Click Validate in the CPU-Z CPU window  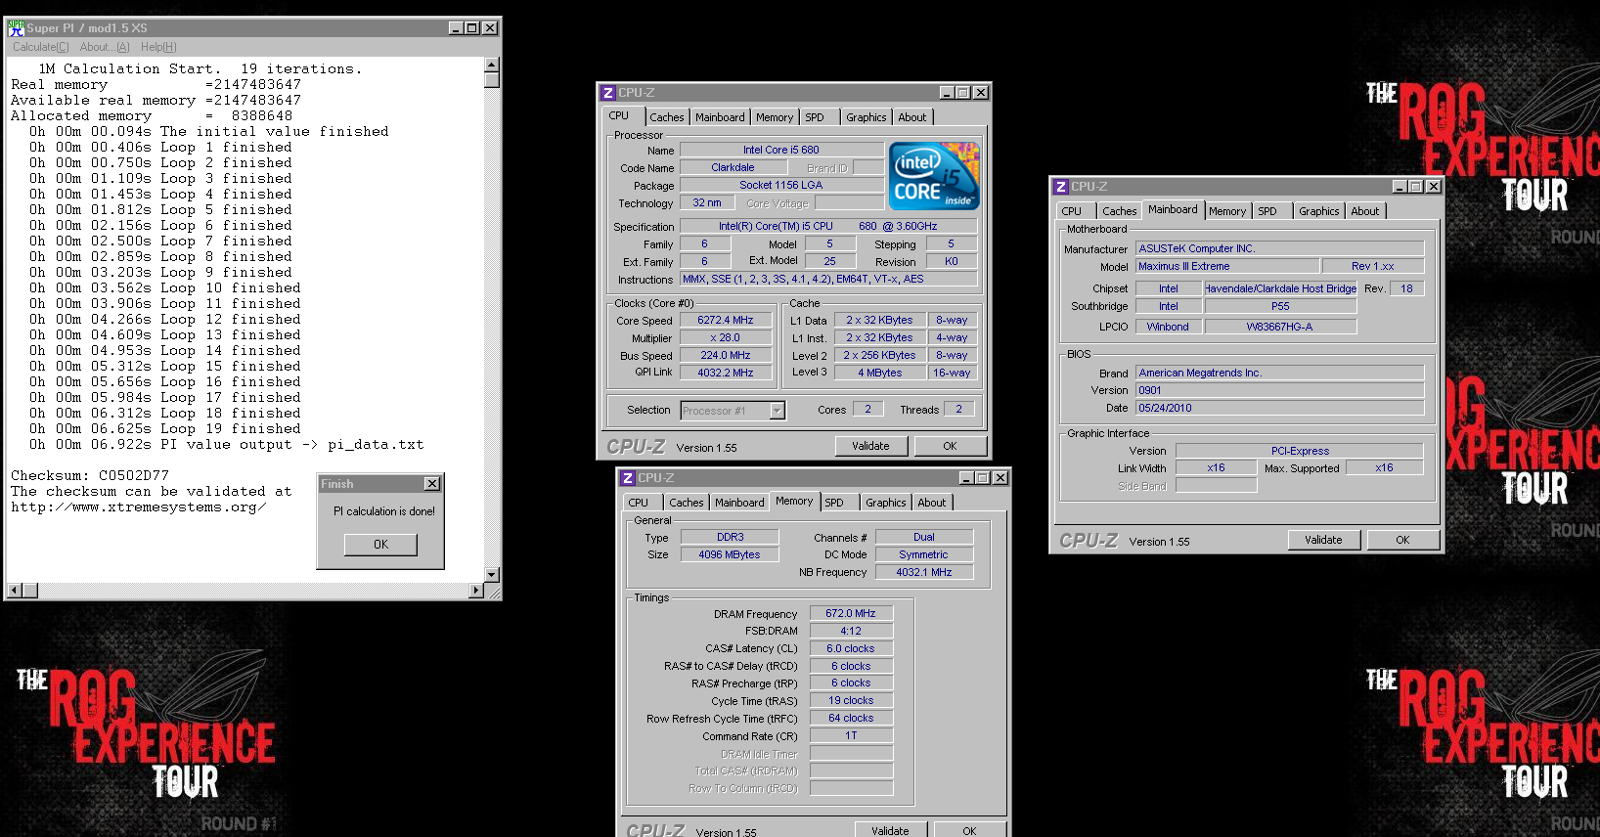(871, 446)
